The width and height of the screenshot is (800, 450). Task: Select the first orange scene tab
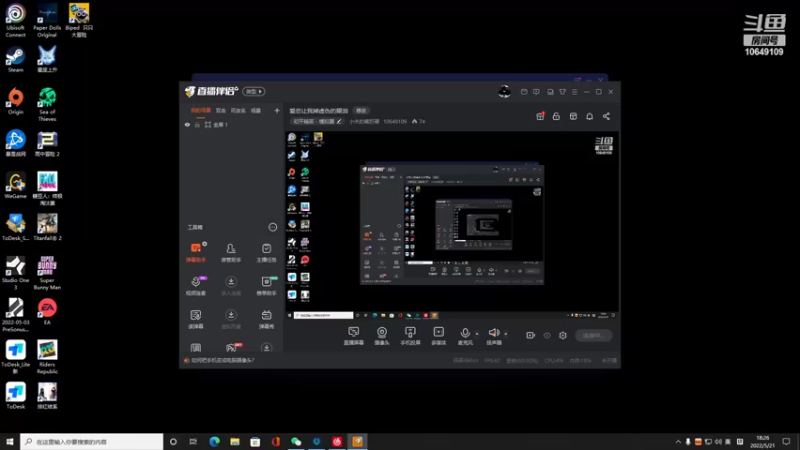click(201, 111)
